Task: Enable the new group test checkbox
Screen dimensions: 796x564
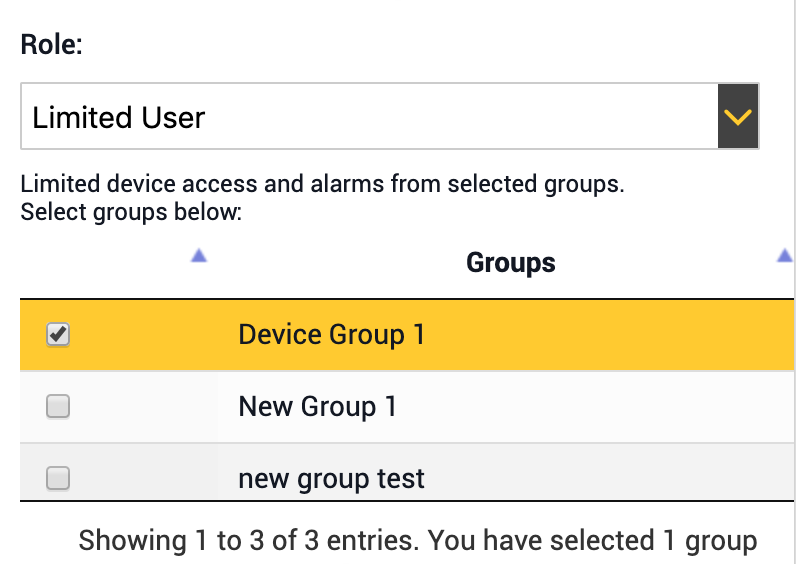Action: click(x=58, y=478)
